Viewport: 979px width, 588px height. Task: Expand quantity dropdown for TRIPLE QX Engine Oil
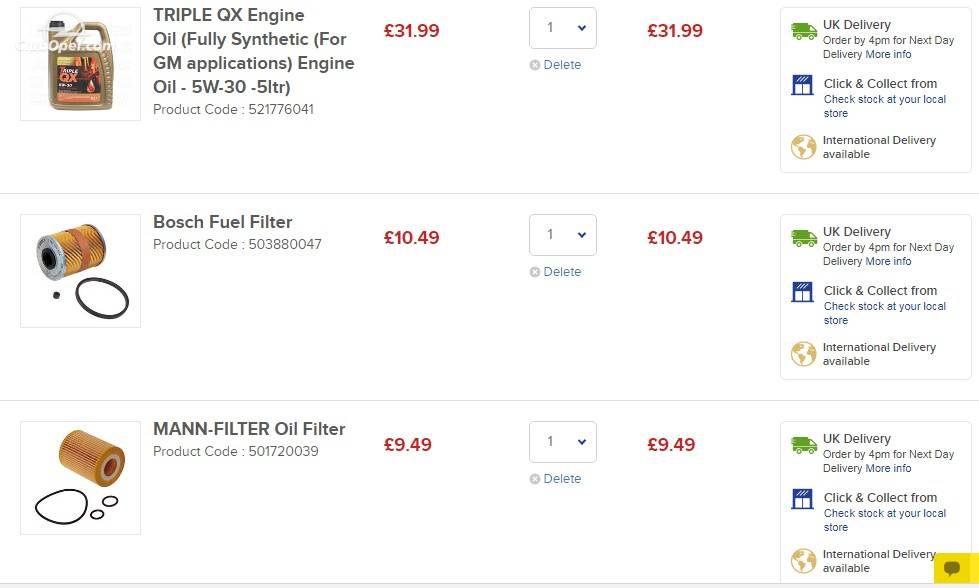click(x=563, y=28)
